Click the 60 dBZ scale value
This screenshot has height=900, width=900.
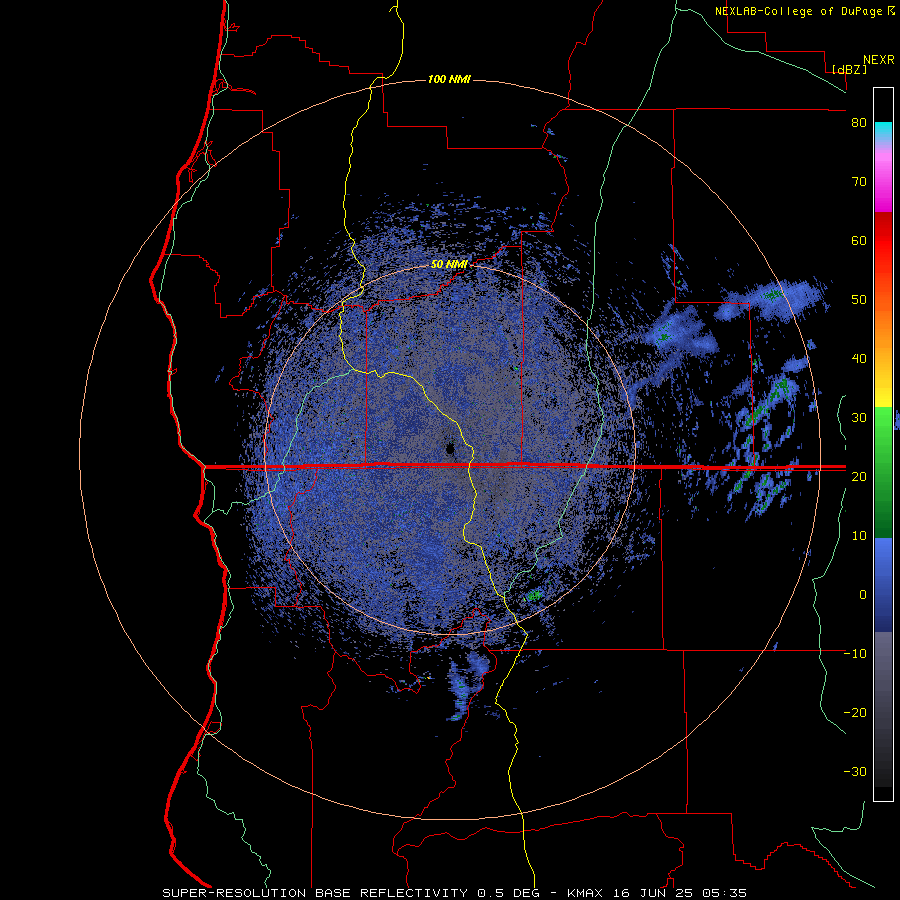859,240
